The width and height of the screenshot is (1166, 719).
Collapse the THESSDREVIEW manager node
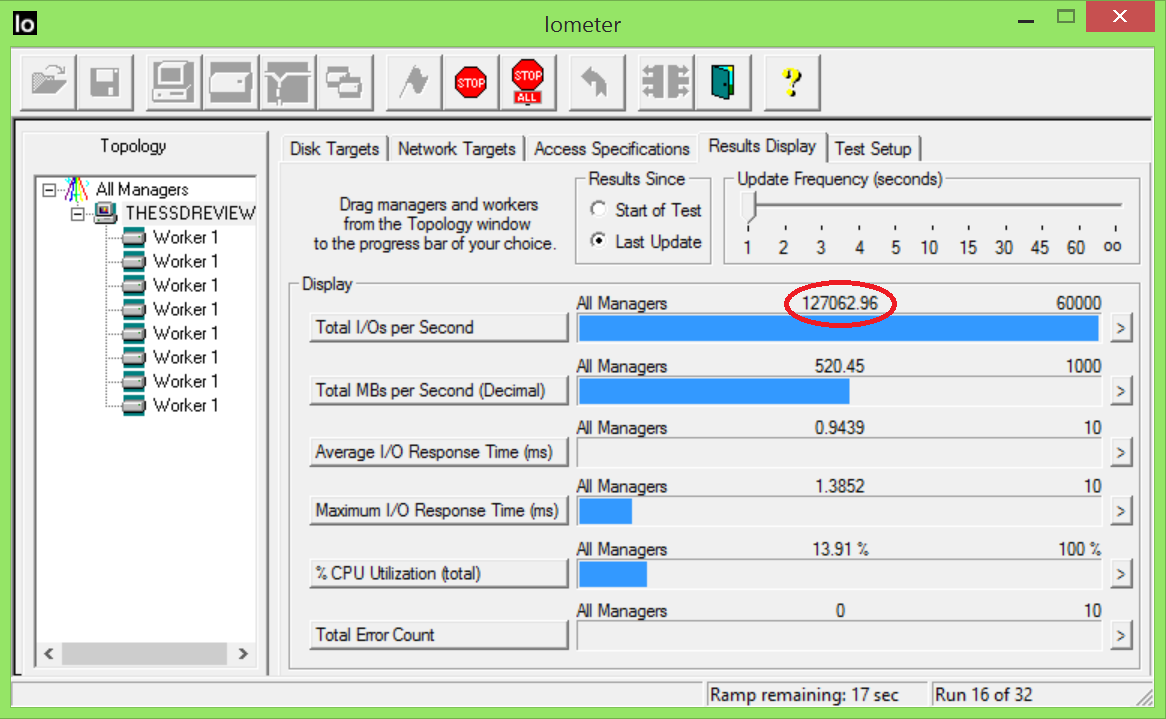(x=77, y=213)
